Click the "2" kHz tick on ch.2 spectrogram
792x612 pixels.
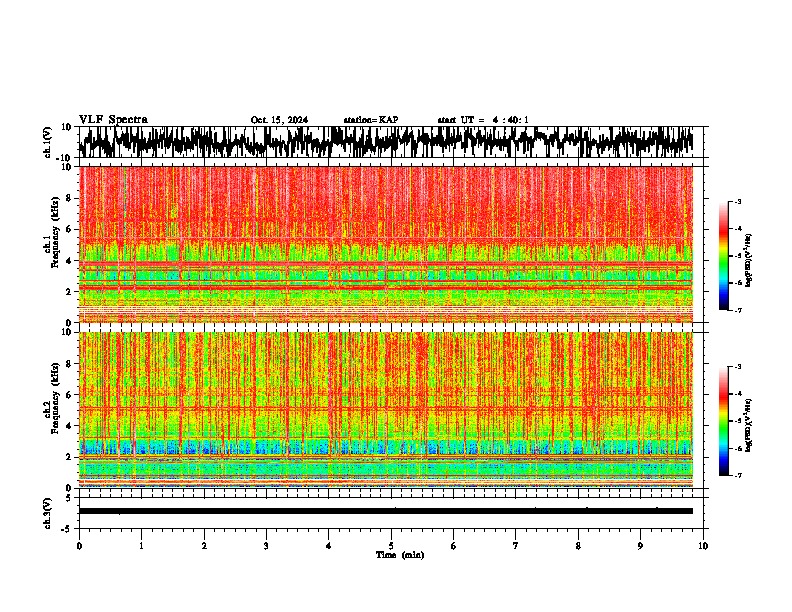click(69, 457)
